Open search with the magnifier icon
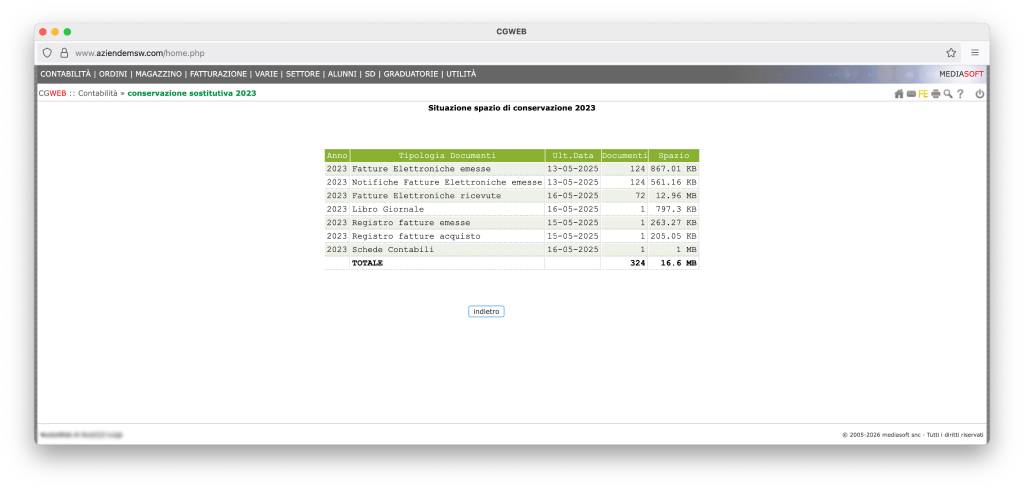The image size is (1024, 490). [x=949, y=94]
